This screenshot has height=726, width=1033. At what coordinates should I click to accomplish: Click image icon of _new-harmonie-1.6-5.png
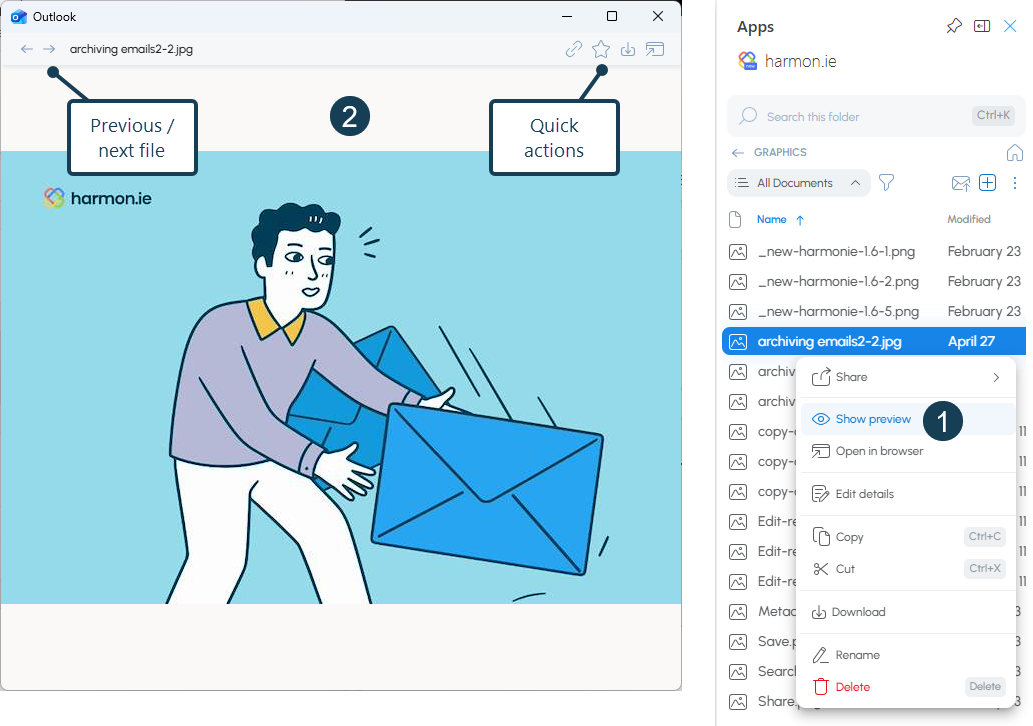(x=738, y=312)
